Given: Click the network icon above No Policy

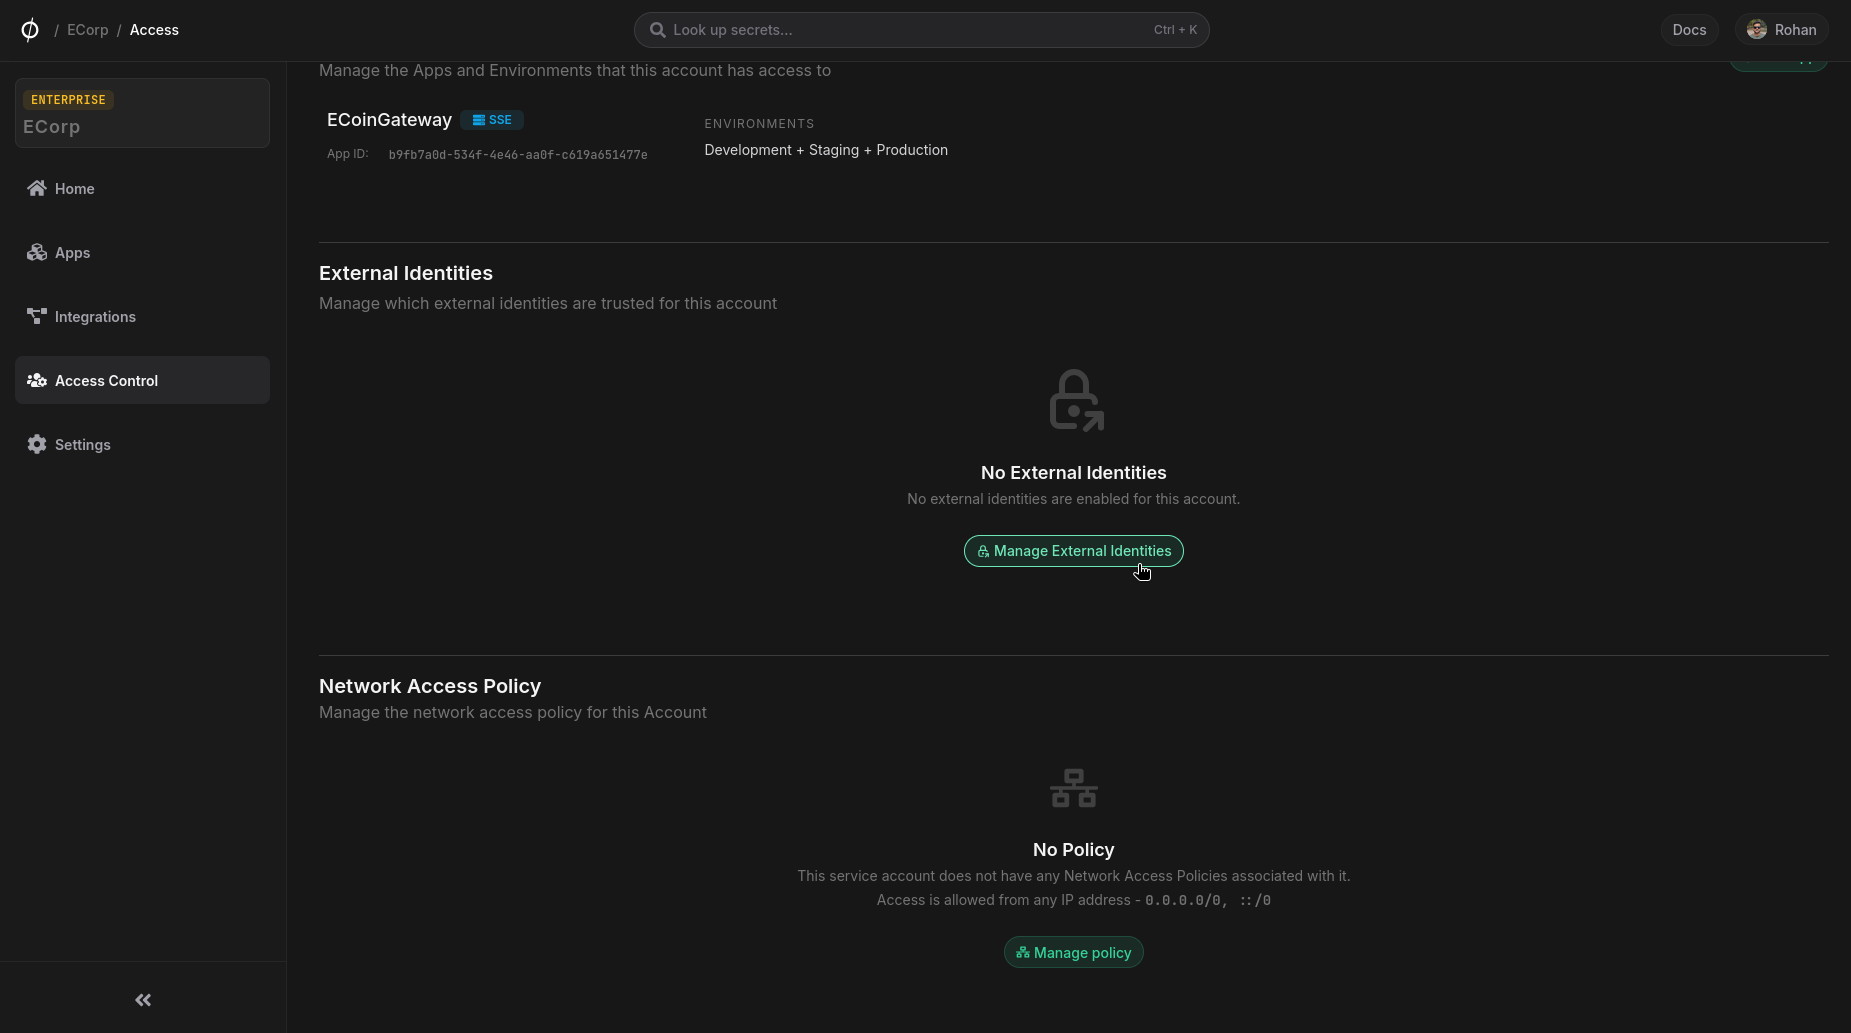Looking at the screenshot, I should click(1073, 788).
